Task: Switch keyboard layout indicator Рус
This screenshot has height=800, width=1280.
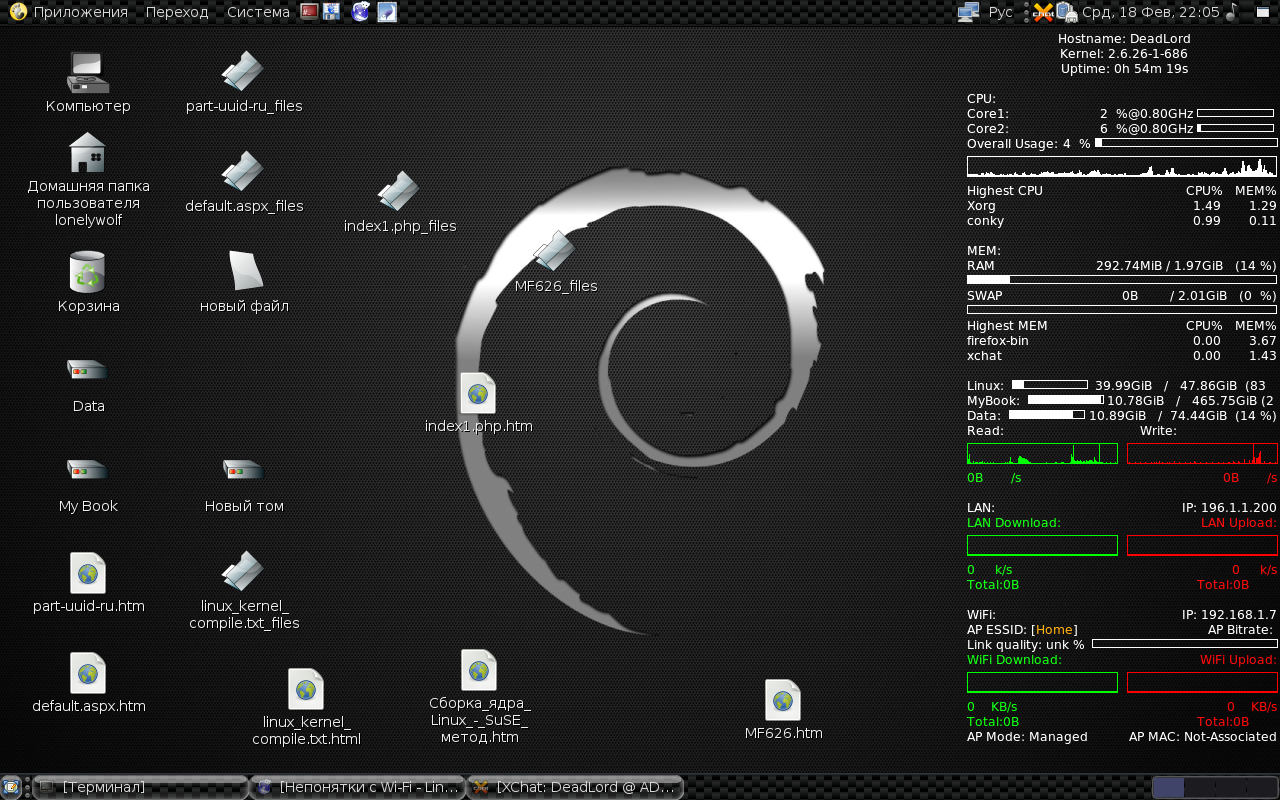Action: (x=1001, y=12)
